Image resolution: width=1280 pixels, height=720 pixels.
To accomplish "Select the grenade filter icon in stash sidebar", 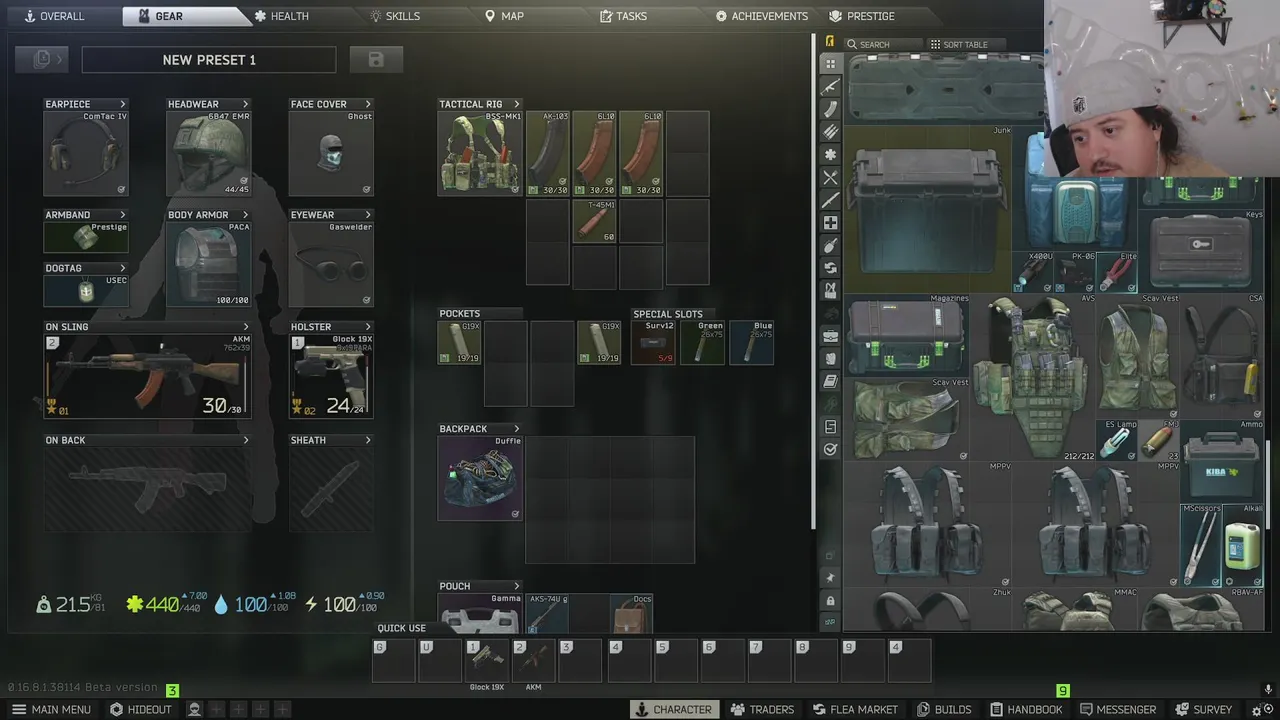I will [830, 246].
